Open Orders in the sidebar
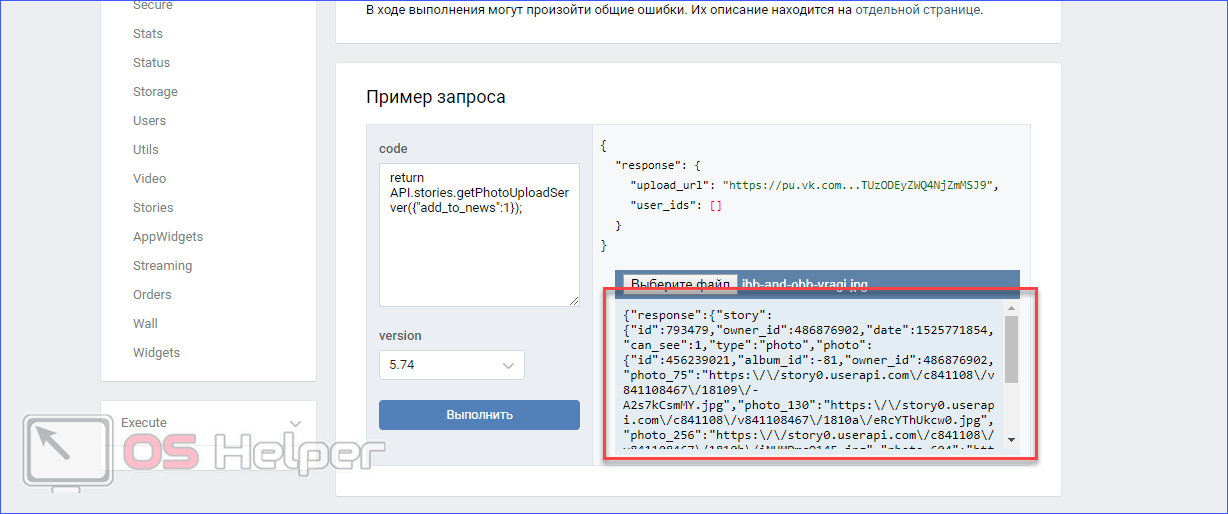This screenshot has width=1228, height=514. [152, 295]
